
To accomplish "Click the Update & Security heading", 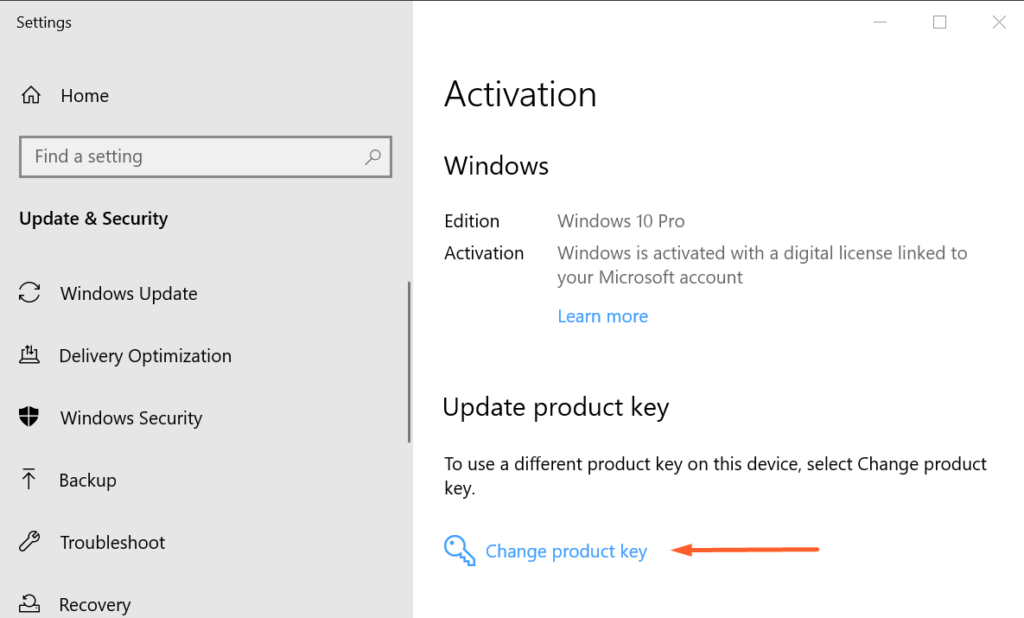I will coord(93,219).
